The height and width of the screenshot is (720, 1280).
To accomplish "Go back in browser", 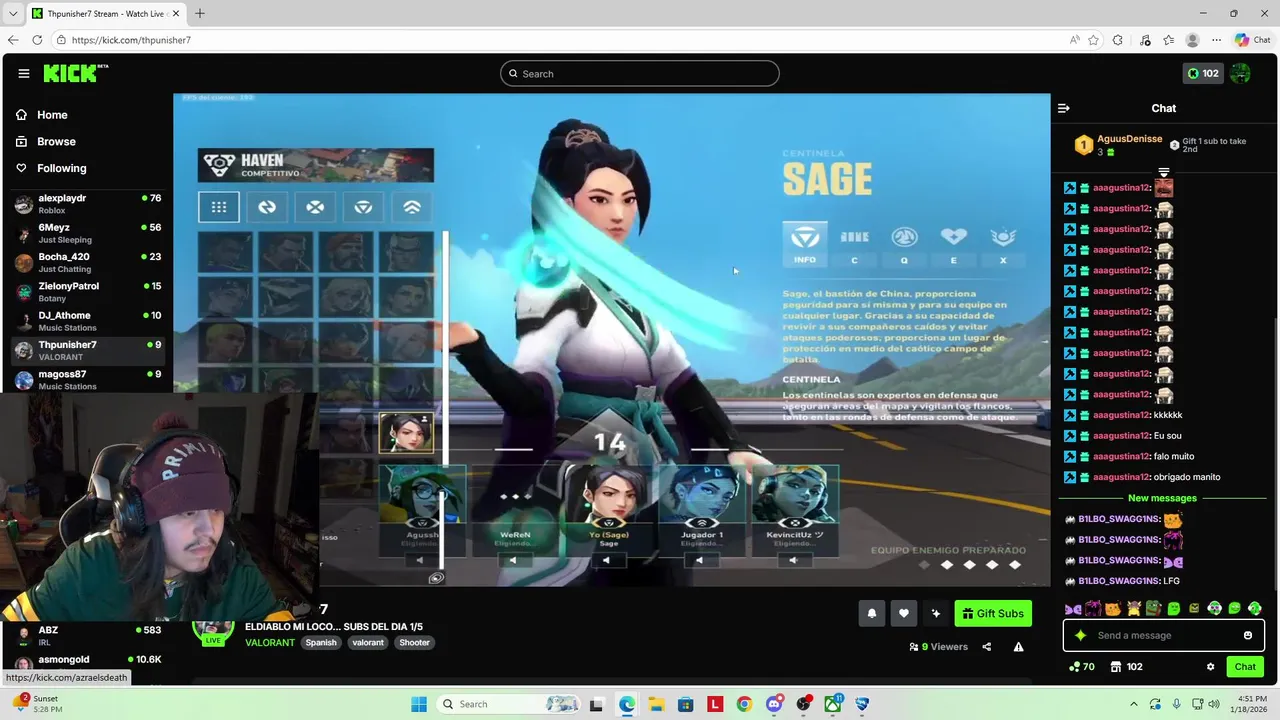I will point(13,40).
